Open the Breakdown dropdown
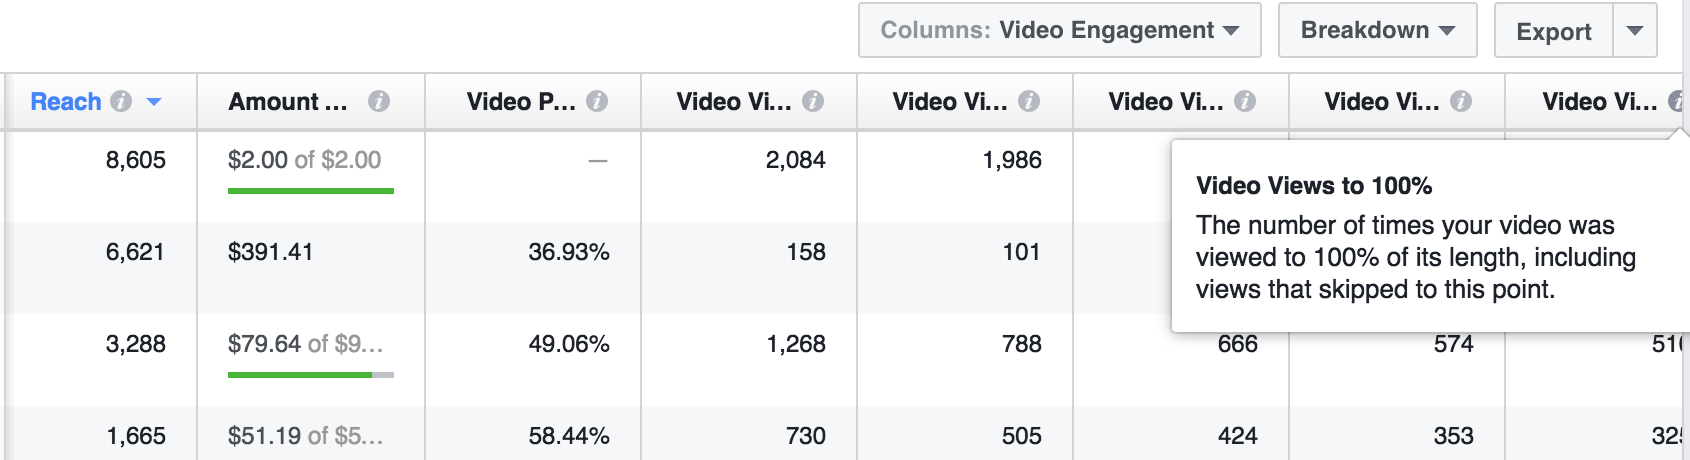The width and height of the screenshot is (1690, 460). tap(1378, 30)
